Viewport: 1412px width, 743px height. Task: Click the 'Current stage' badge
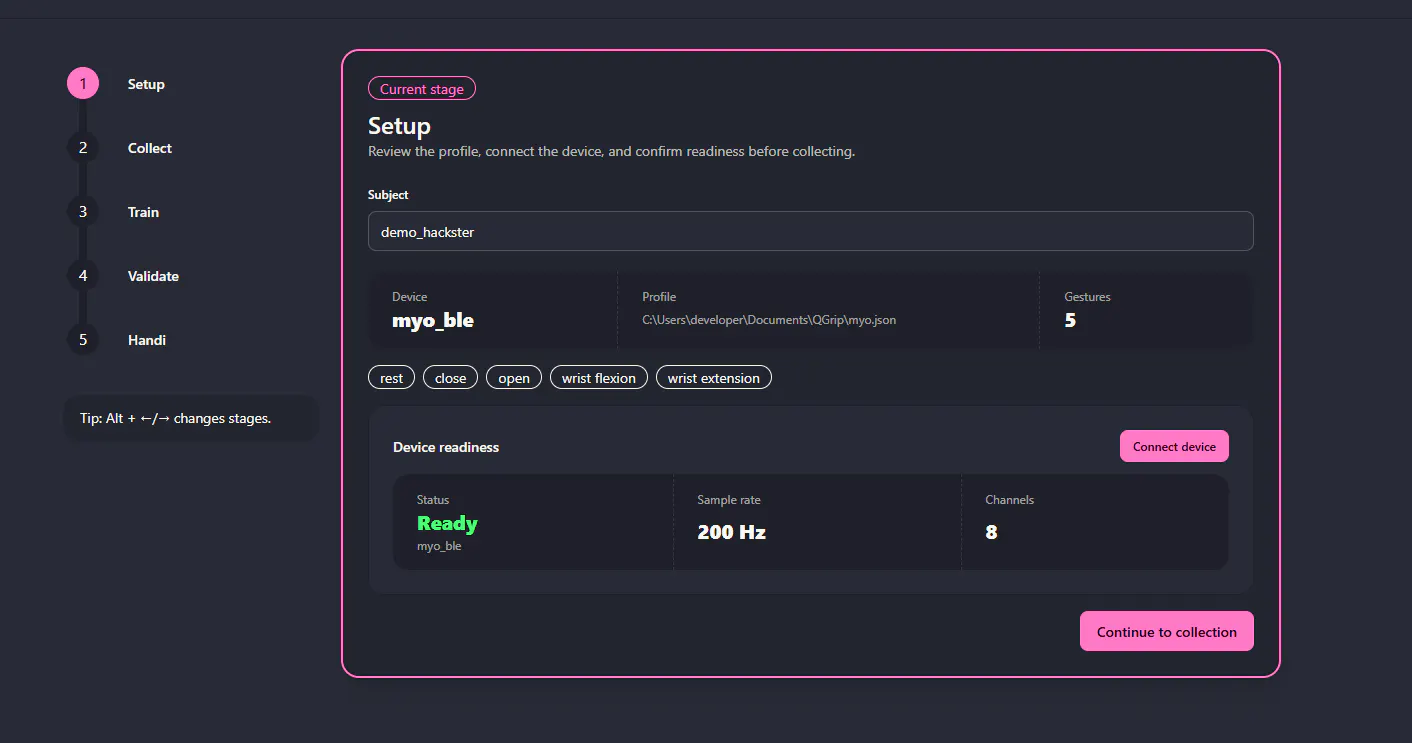tap(422, 89)
